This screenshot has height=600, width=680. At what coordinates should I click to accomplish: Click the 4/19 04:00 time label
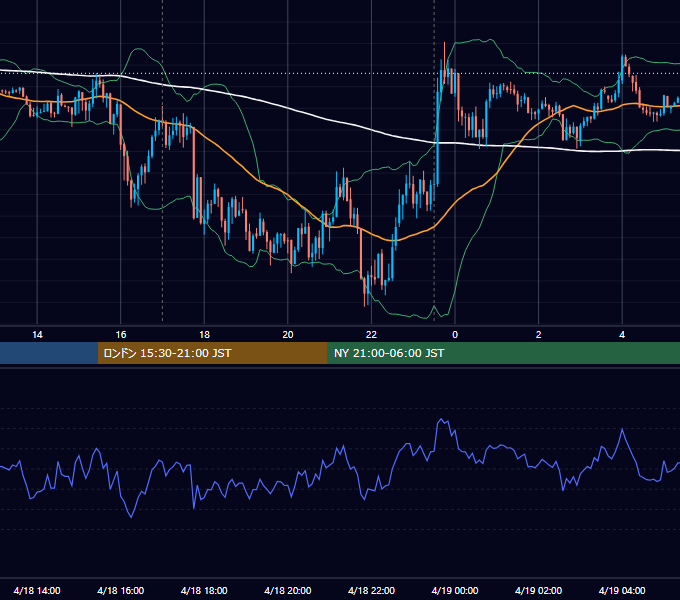(622, 590)
